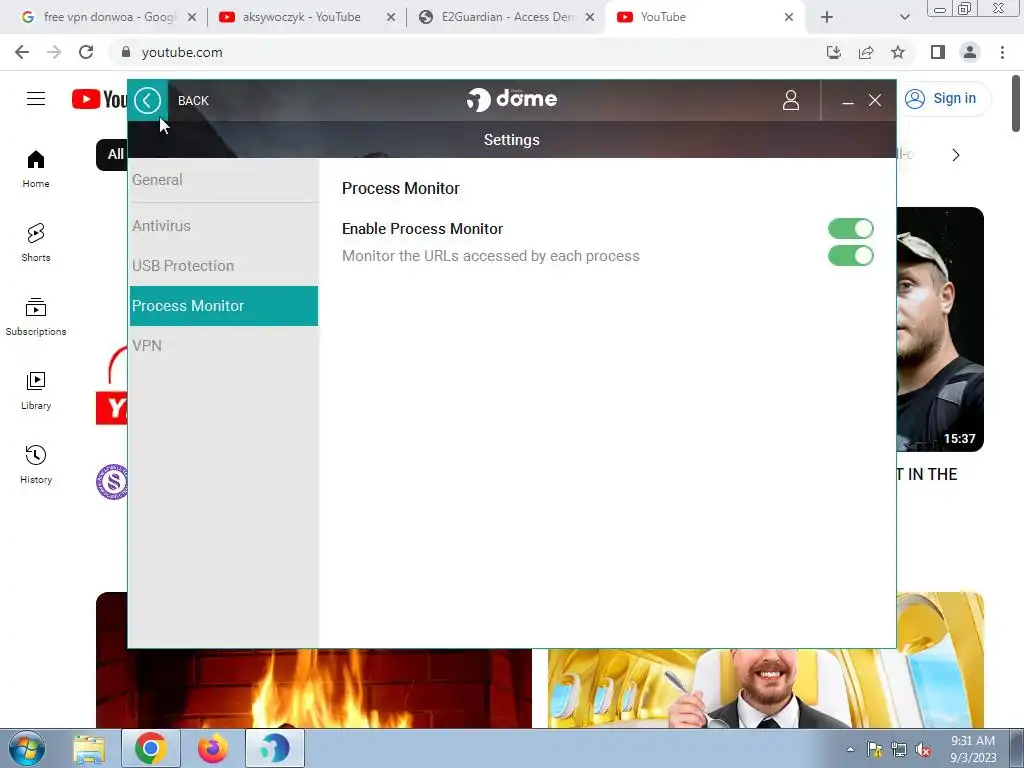Open Chrome three-dot menu
The height and width of the screenshot is (768, 1024).
tap(1002, 52)
